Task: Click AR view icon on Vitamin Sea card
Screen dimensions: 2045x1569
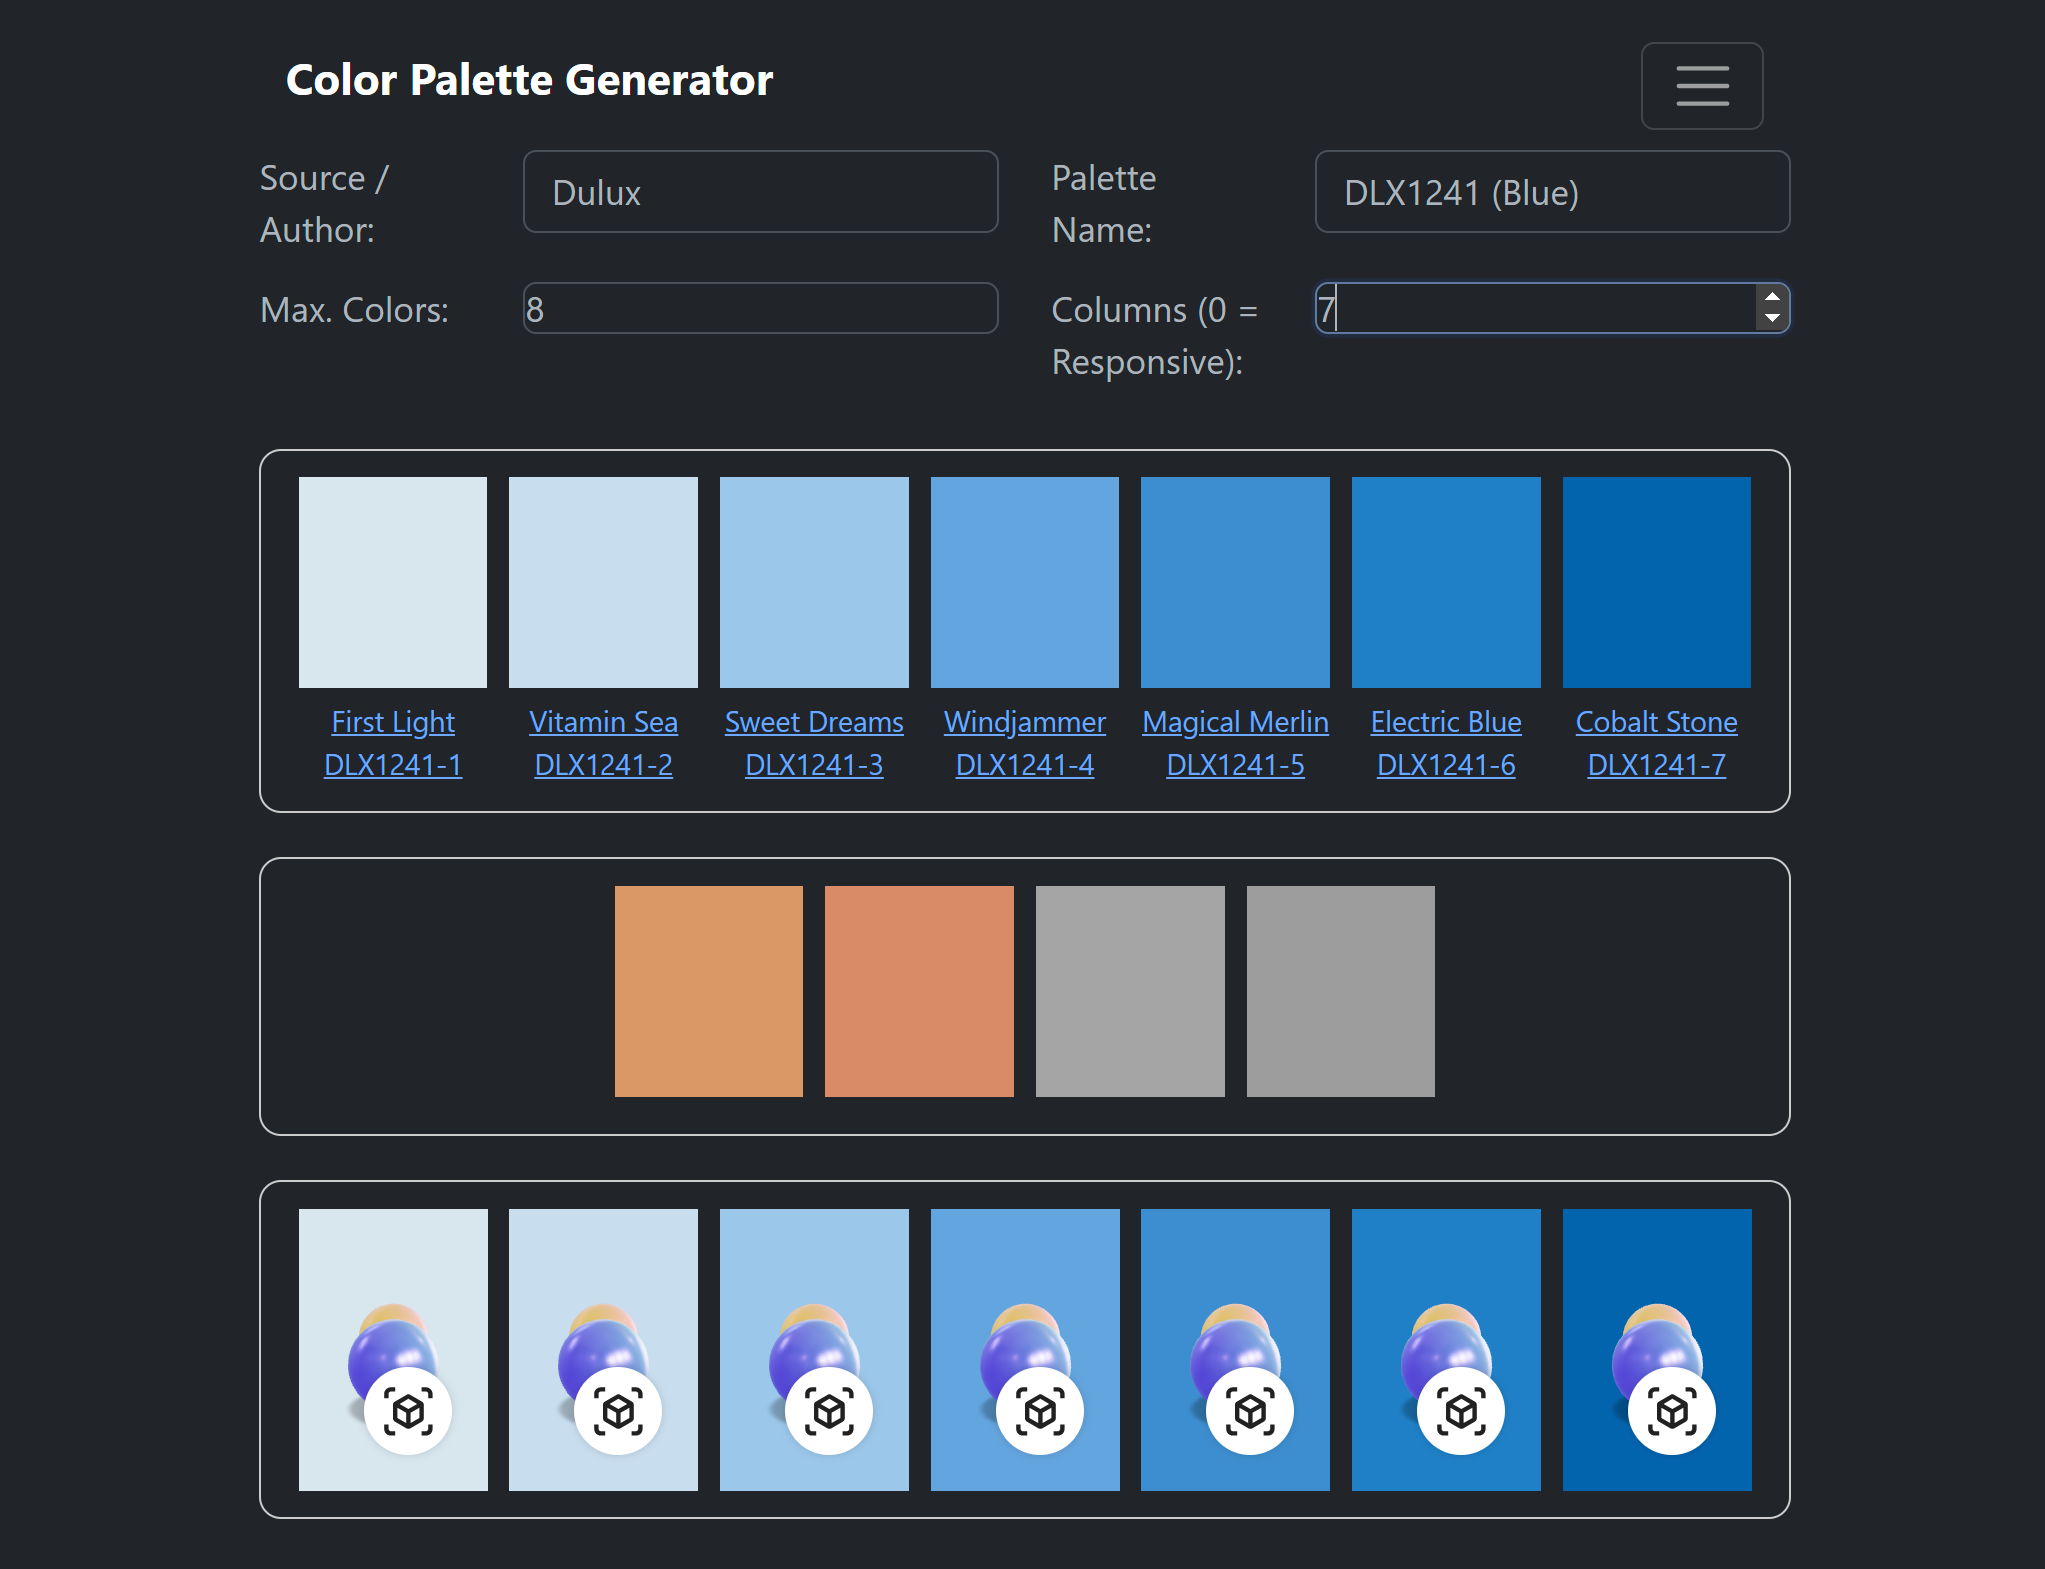Action: pyautogui.click(x=618, y=1411)
